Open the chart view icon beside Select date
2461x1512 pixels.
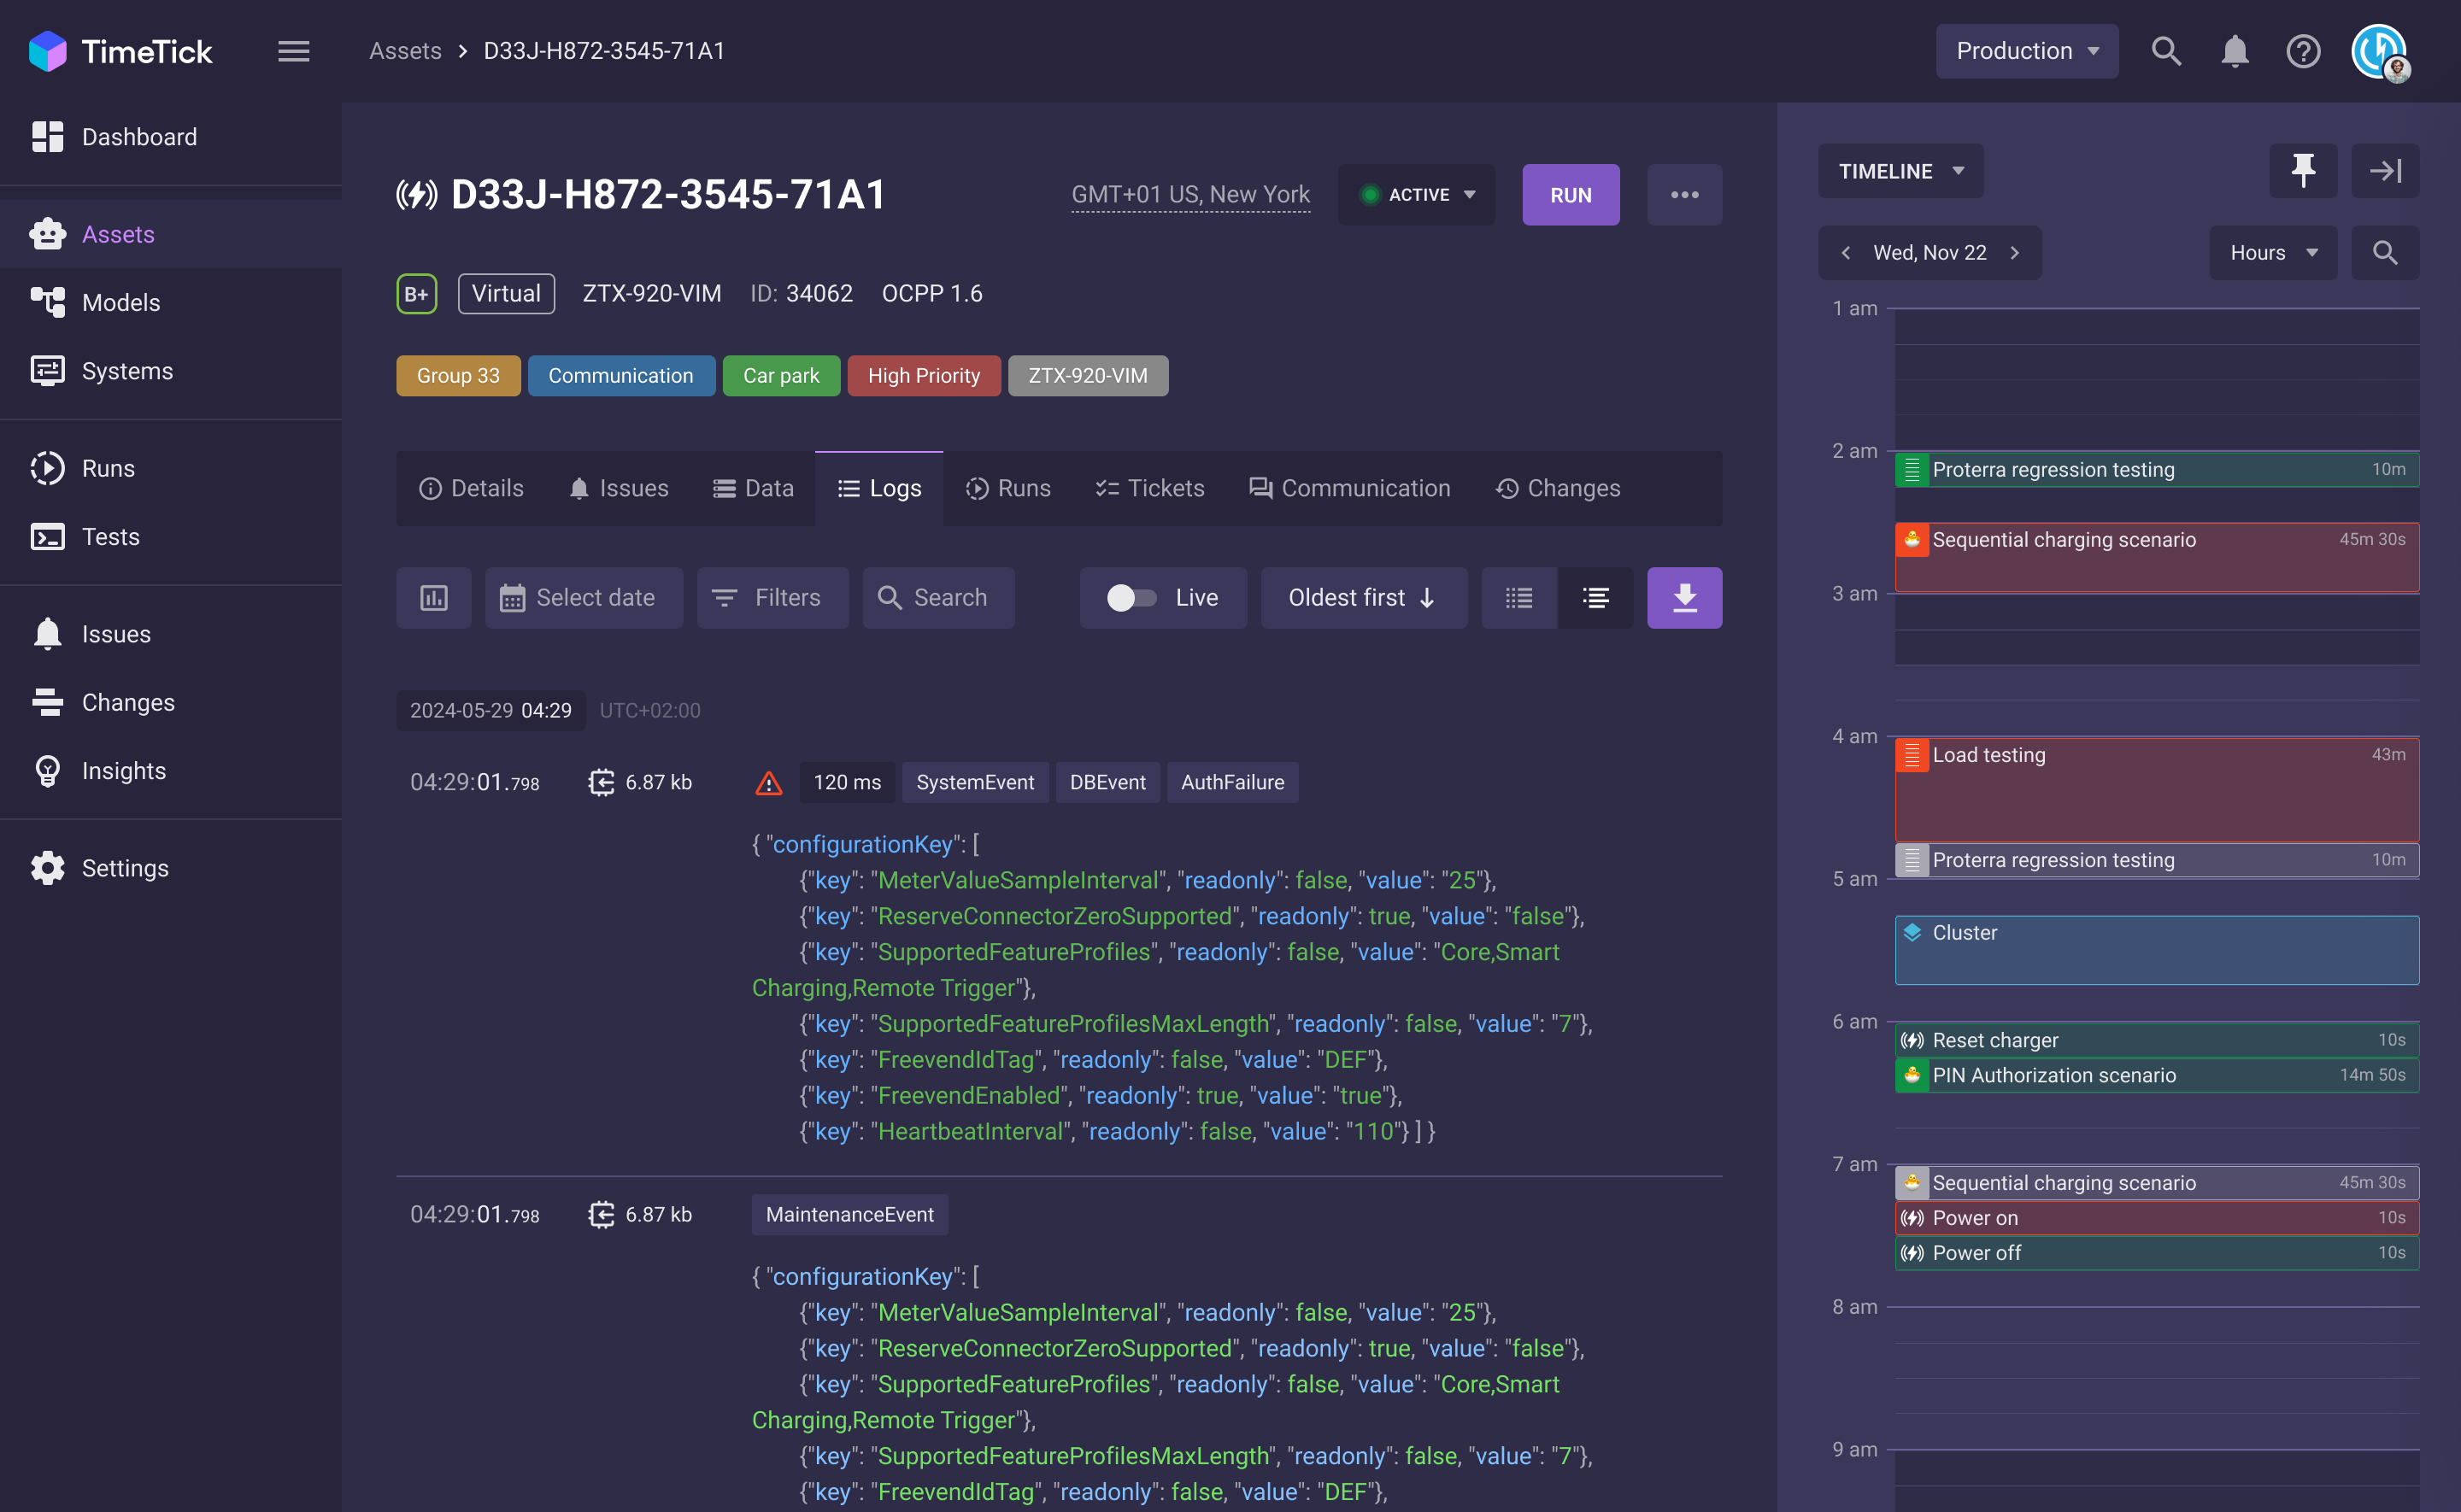[x=433, y=598]
